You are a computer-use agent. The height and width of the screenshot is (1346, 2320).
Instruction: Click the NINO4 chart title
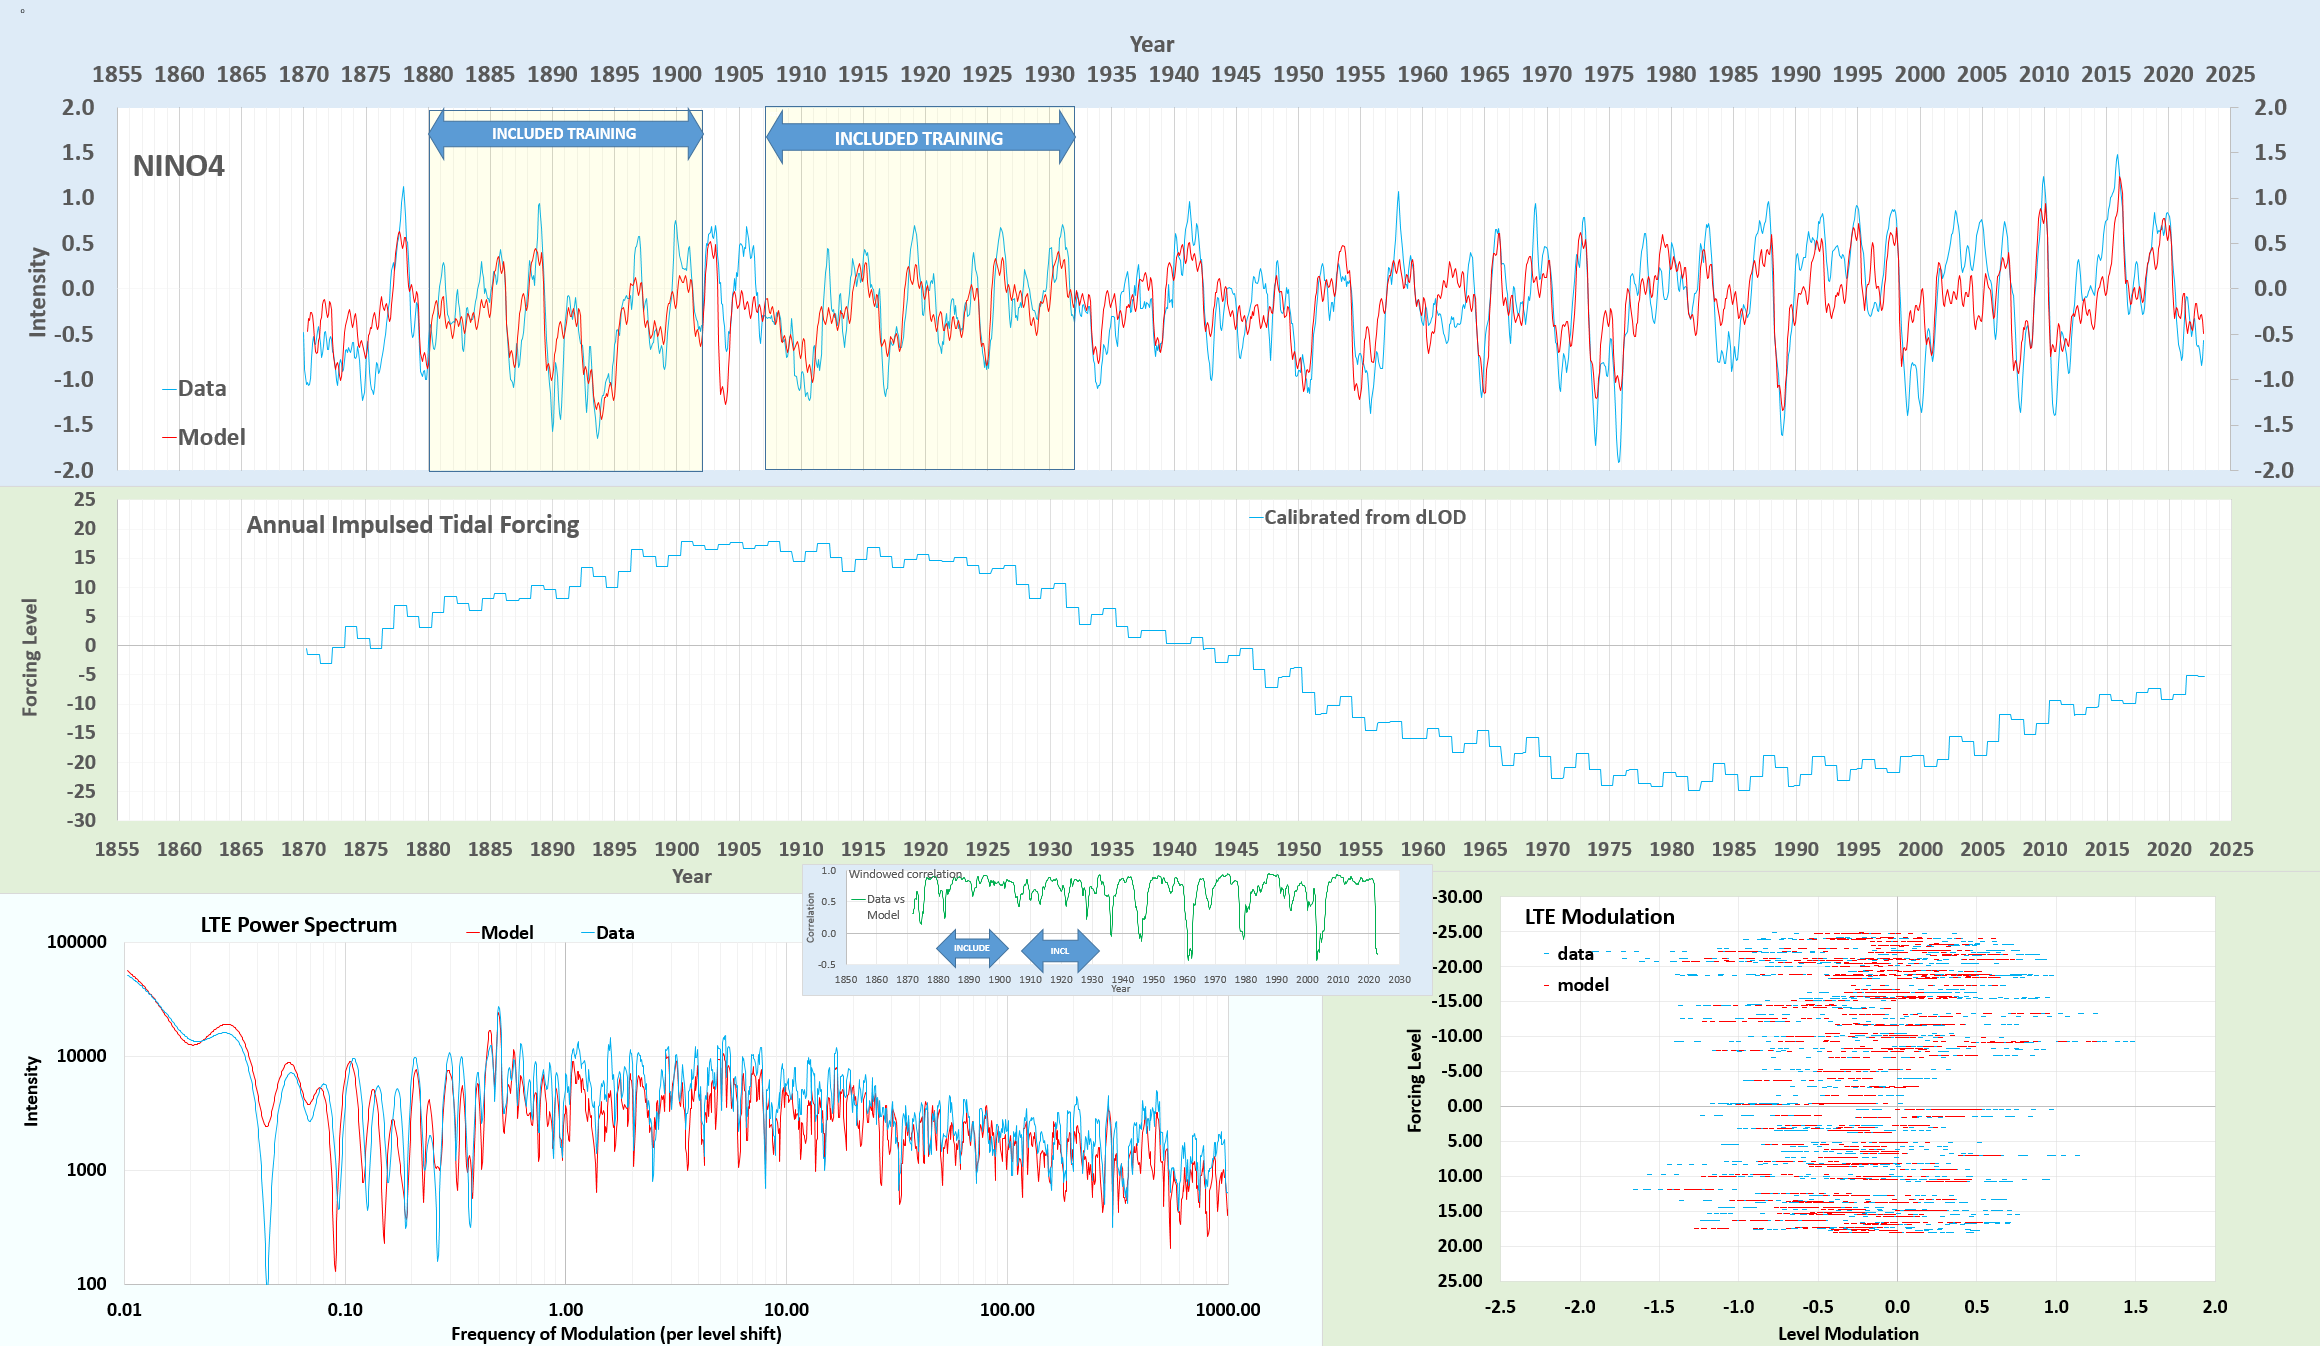point(179,166)
